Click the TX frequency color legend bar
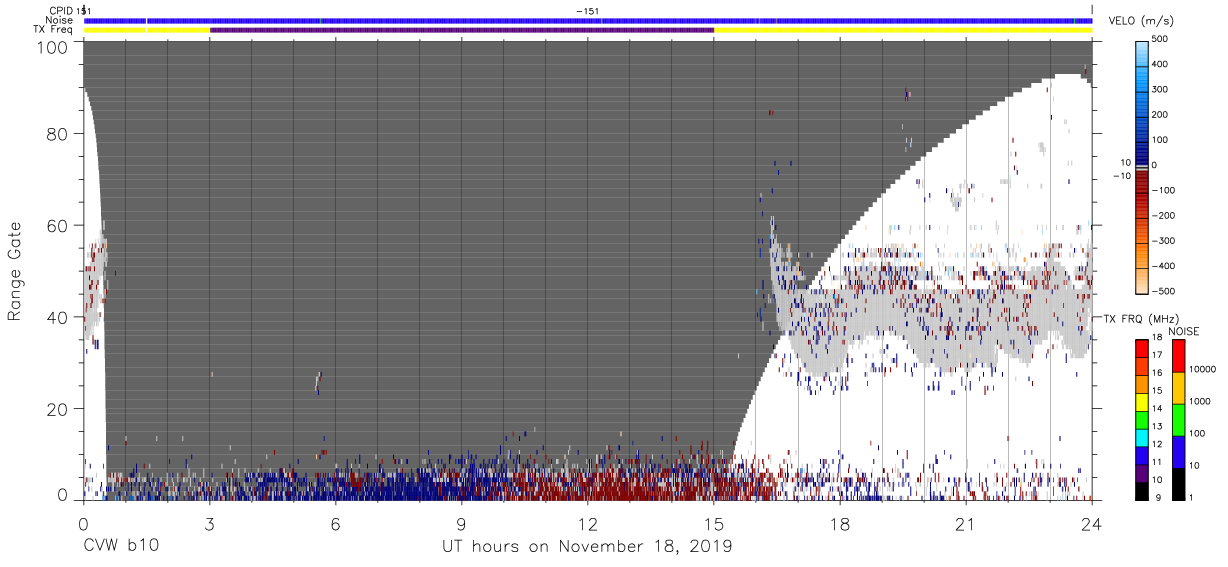 (x=1142, y=419)
